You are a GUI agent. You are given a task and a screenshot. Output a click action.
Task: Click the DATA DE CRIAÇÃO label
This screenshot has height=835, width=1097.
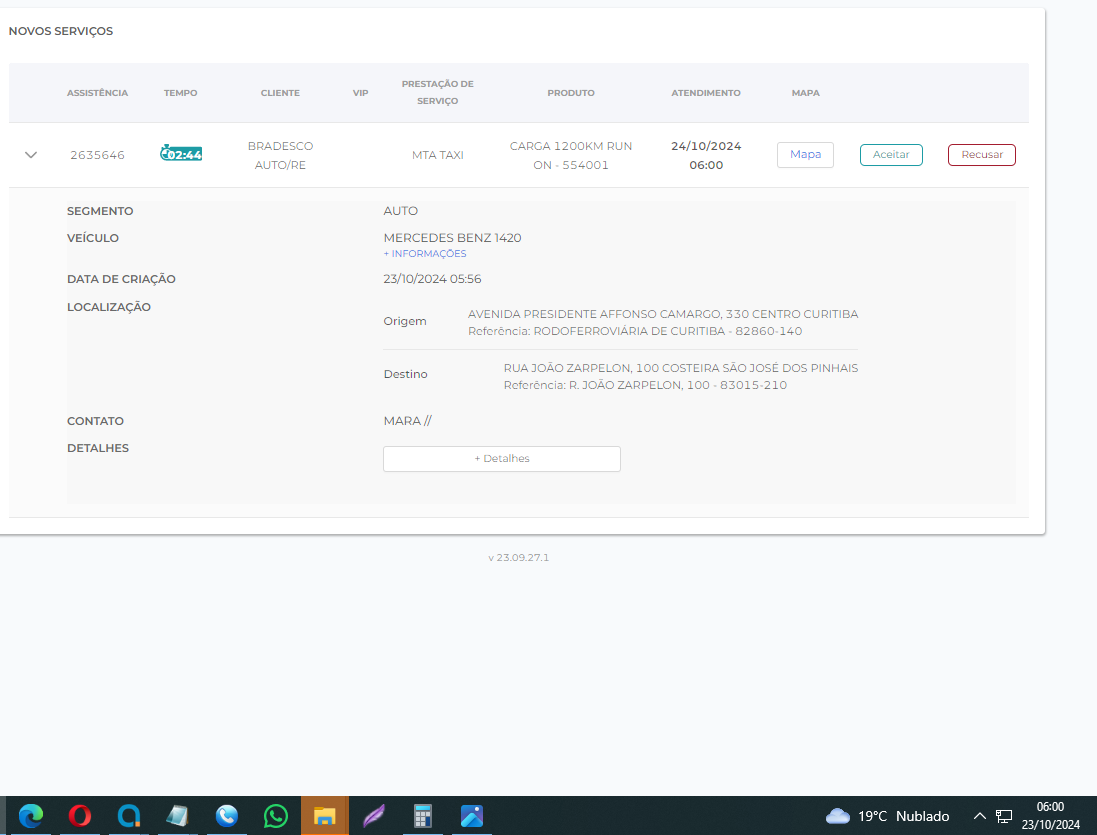(121, 279)
